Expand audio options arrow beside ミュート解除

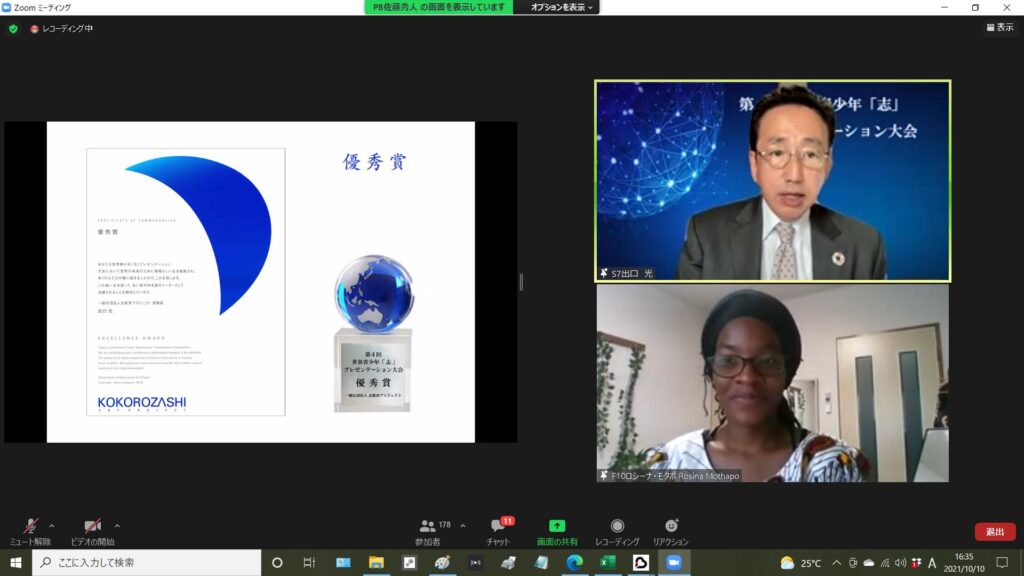(x=52, y=526)
